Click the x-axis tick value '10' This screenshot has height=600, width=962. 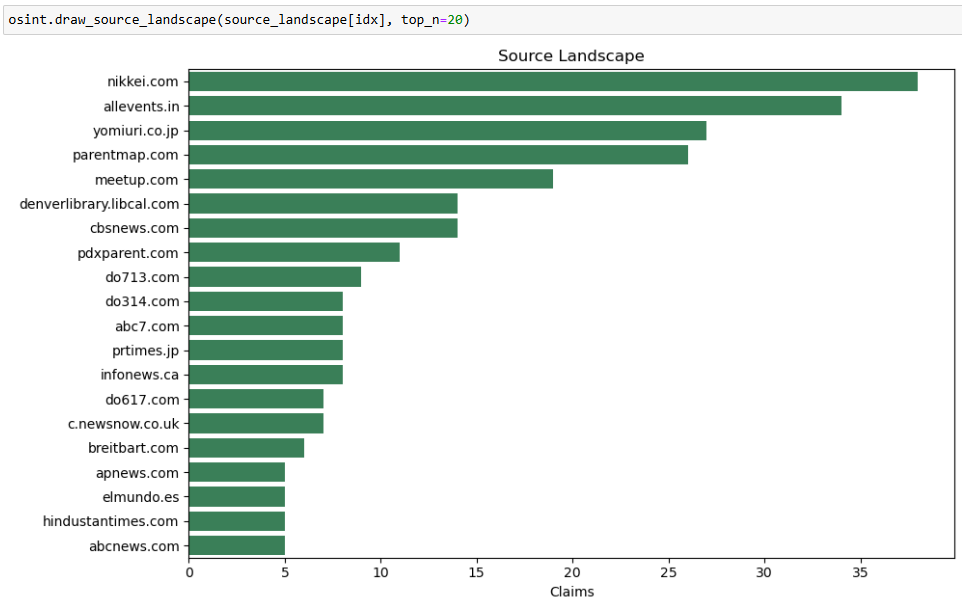click(x=380, y=572)
